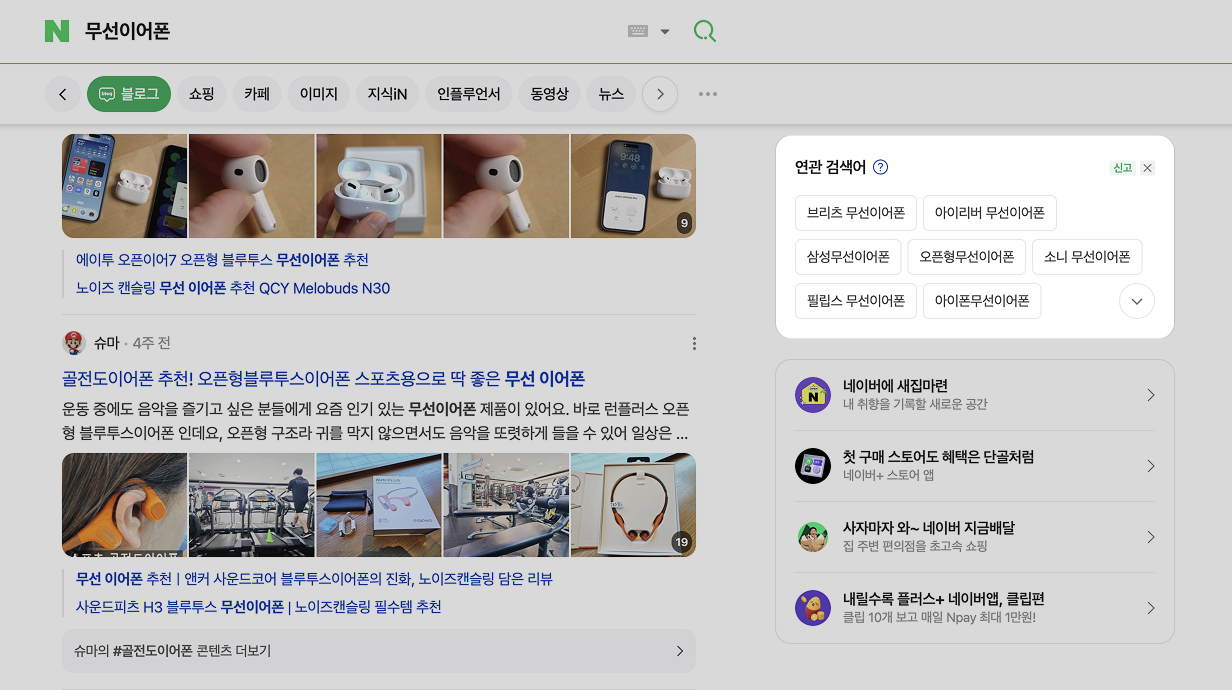The image size is (1232, 690).
Task: Open 슈마의 #골전도이어폰 콘텐츠 더보기
Action: click(x=378, y=651)
